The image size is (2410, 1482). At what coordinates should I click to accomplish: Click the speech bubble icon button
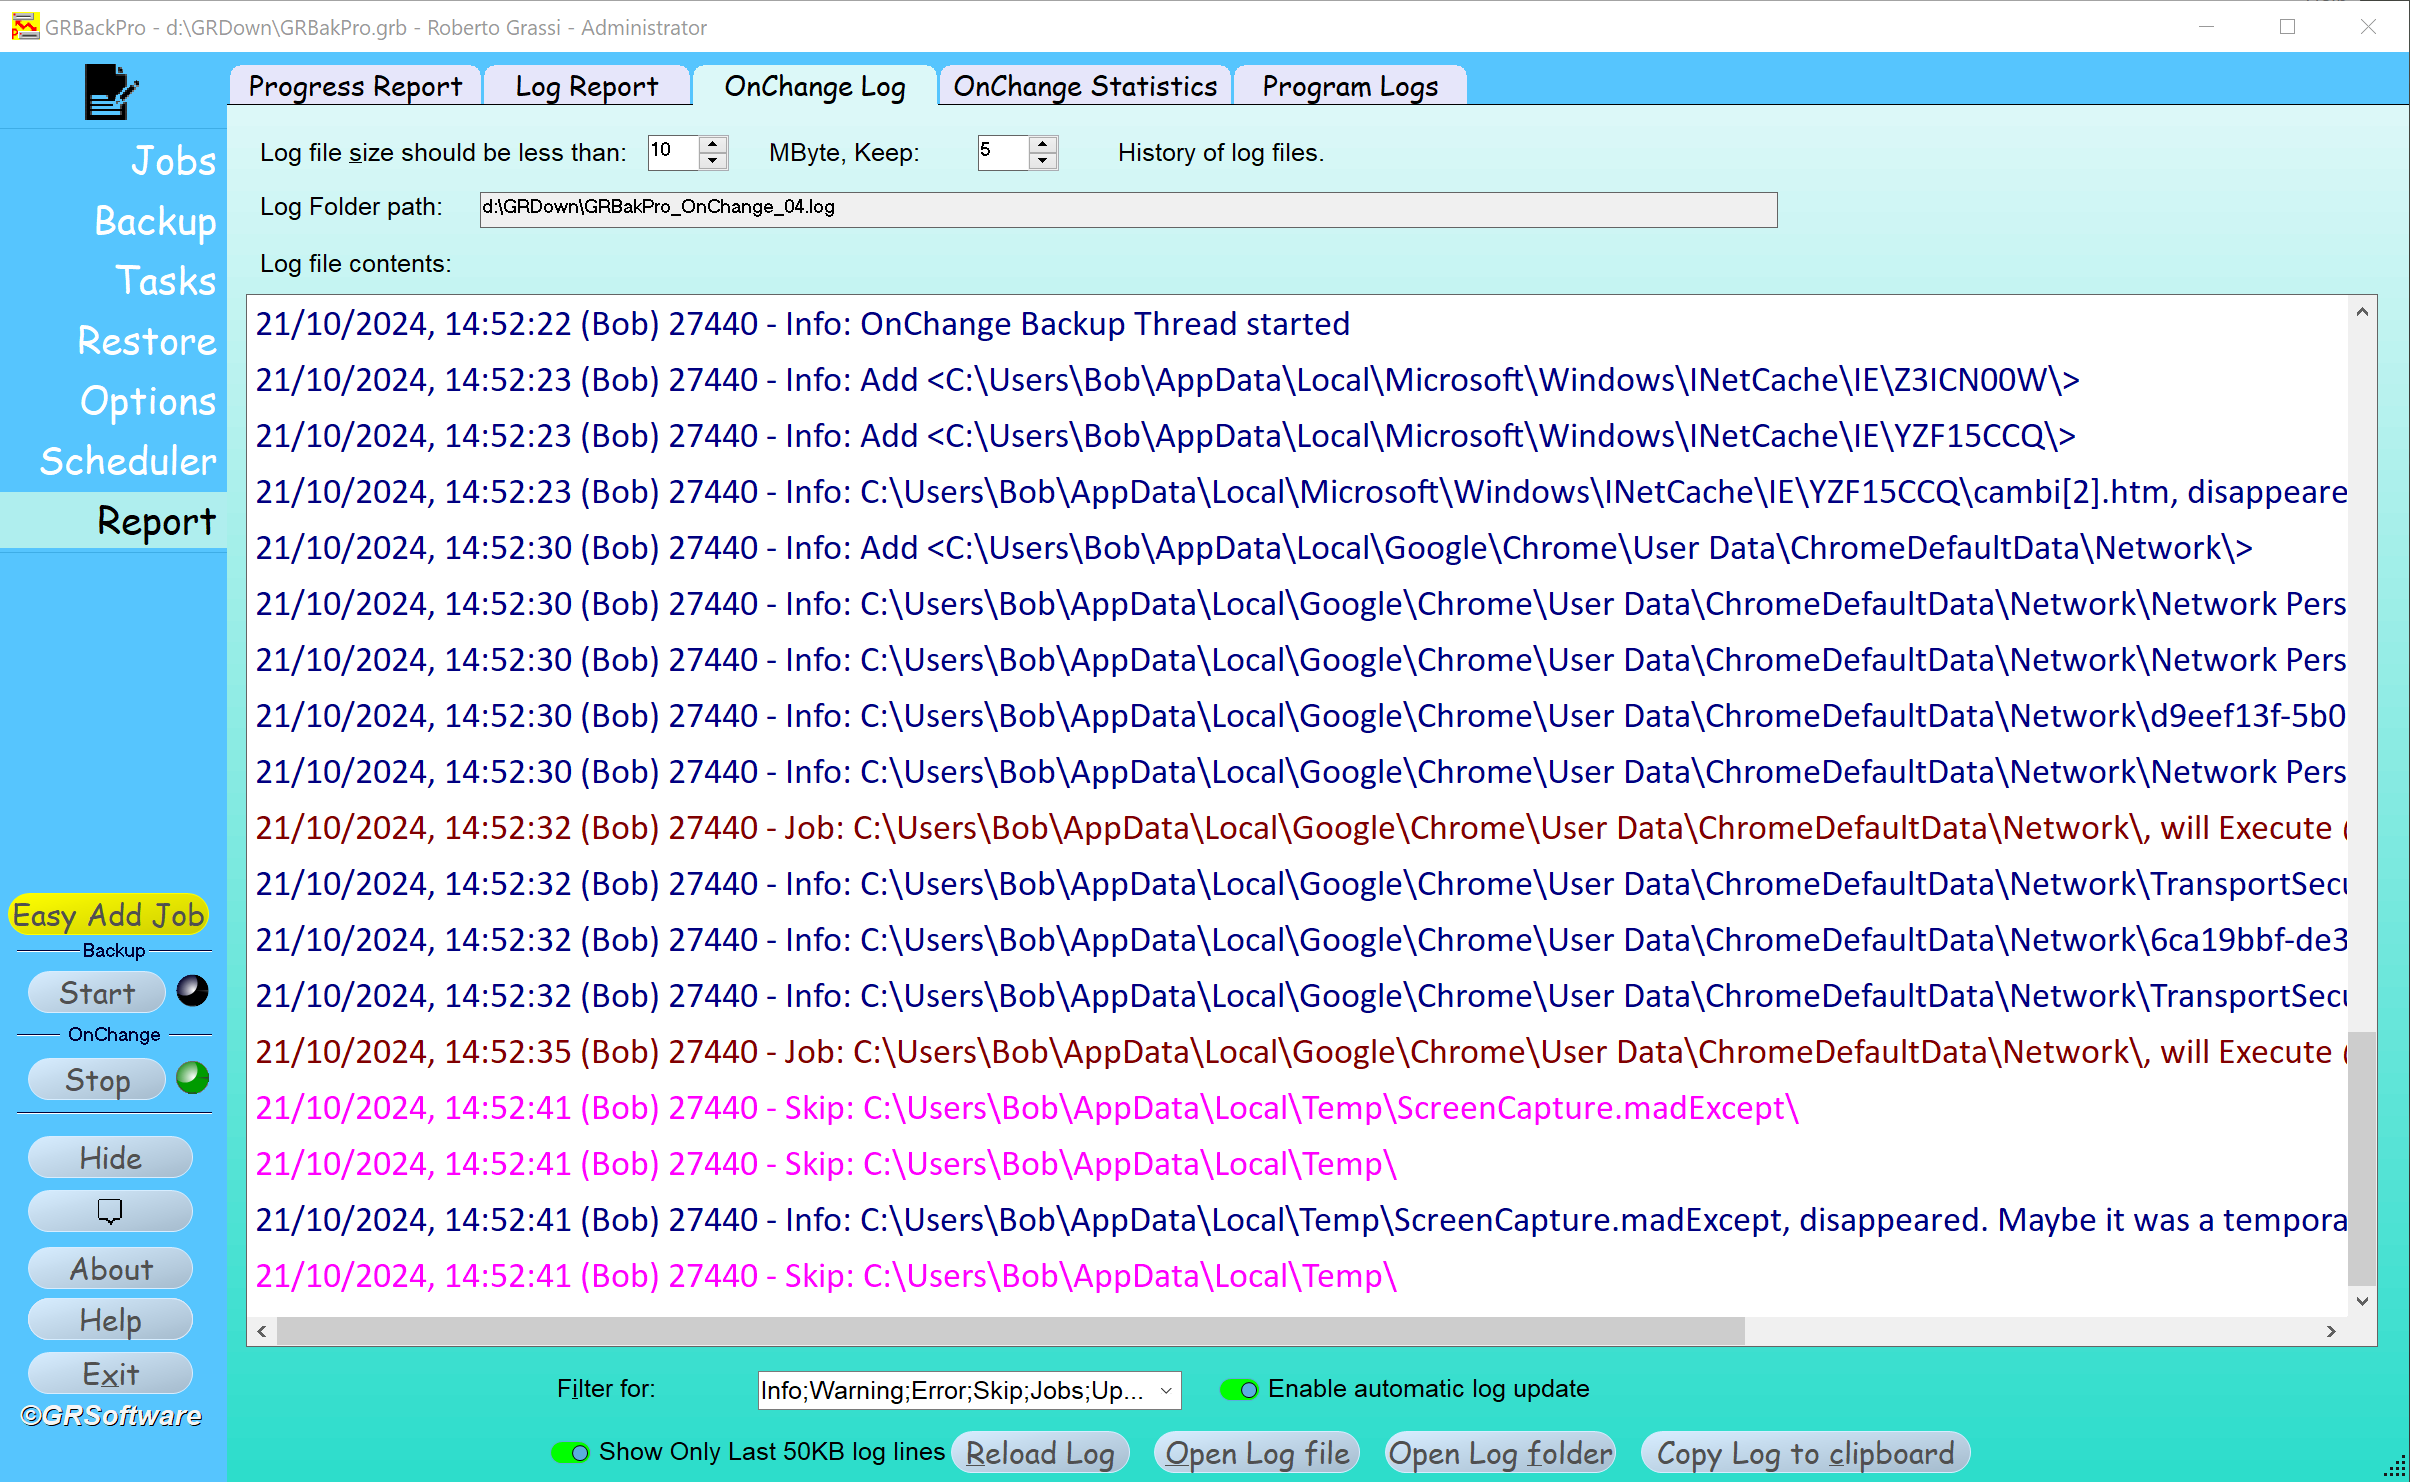point(110,1211)
